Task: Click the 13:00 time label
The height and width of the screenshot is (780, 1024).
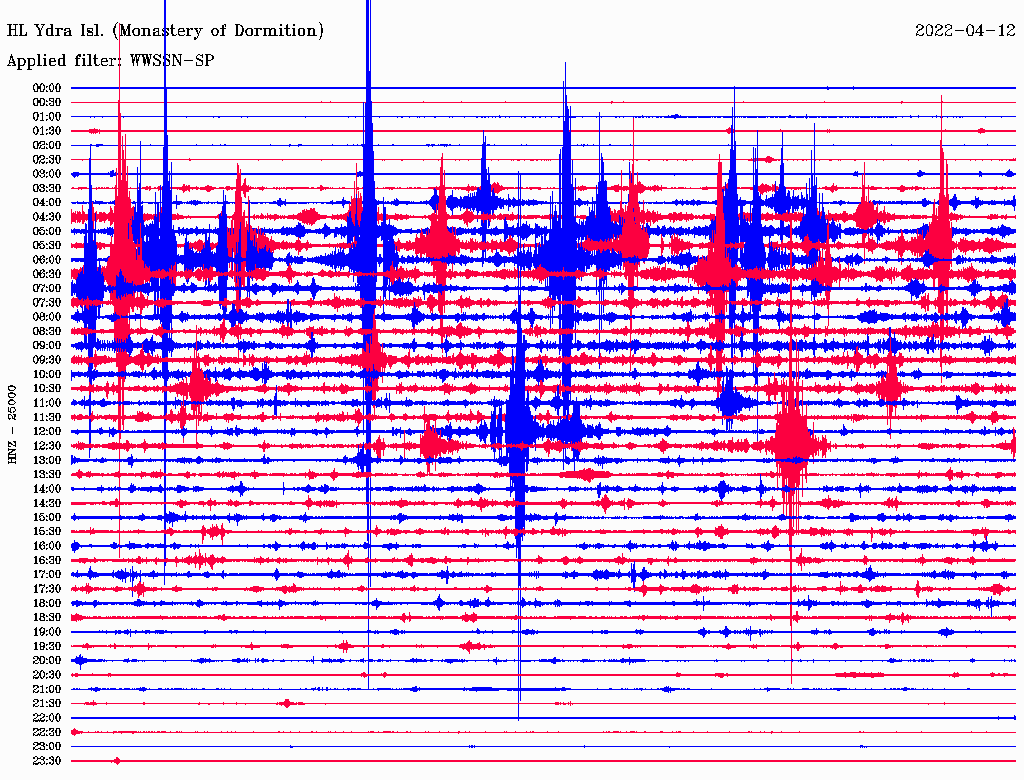Action: 46,460
